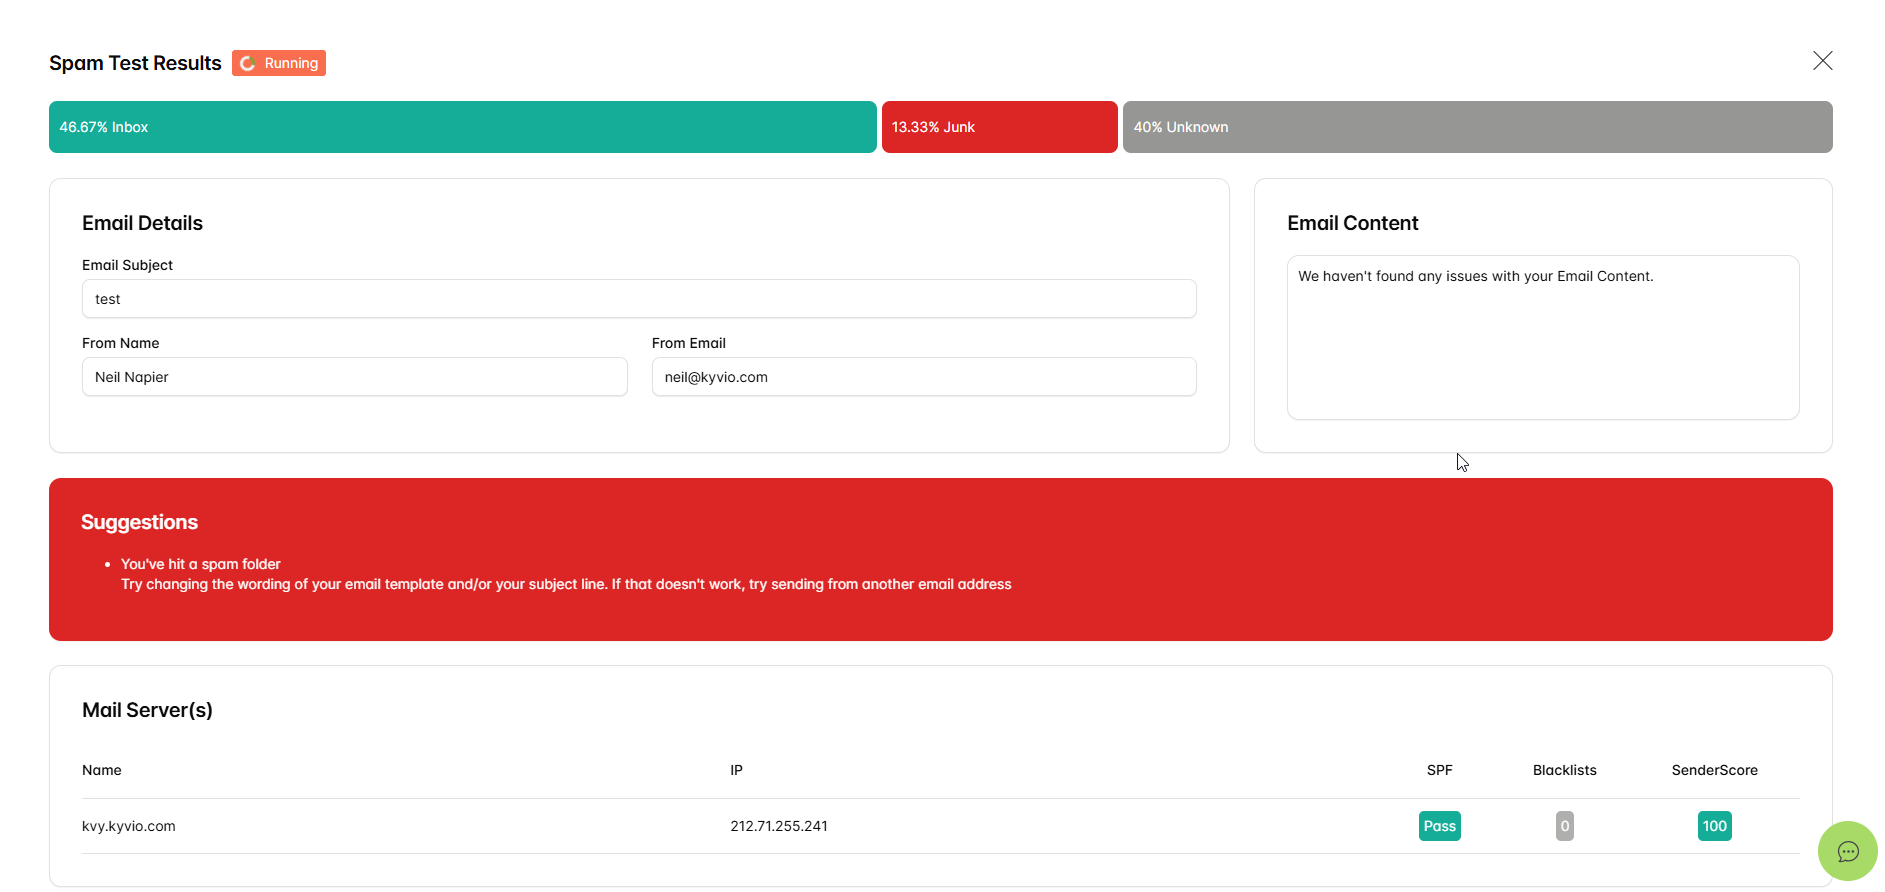
Task: Click the Running status badge
Action: coord(279,63)
